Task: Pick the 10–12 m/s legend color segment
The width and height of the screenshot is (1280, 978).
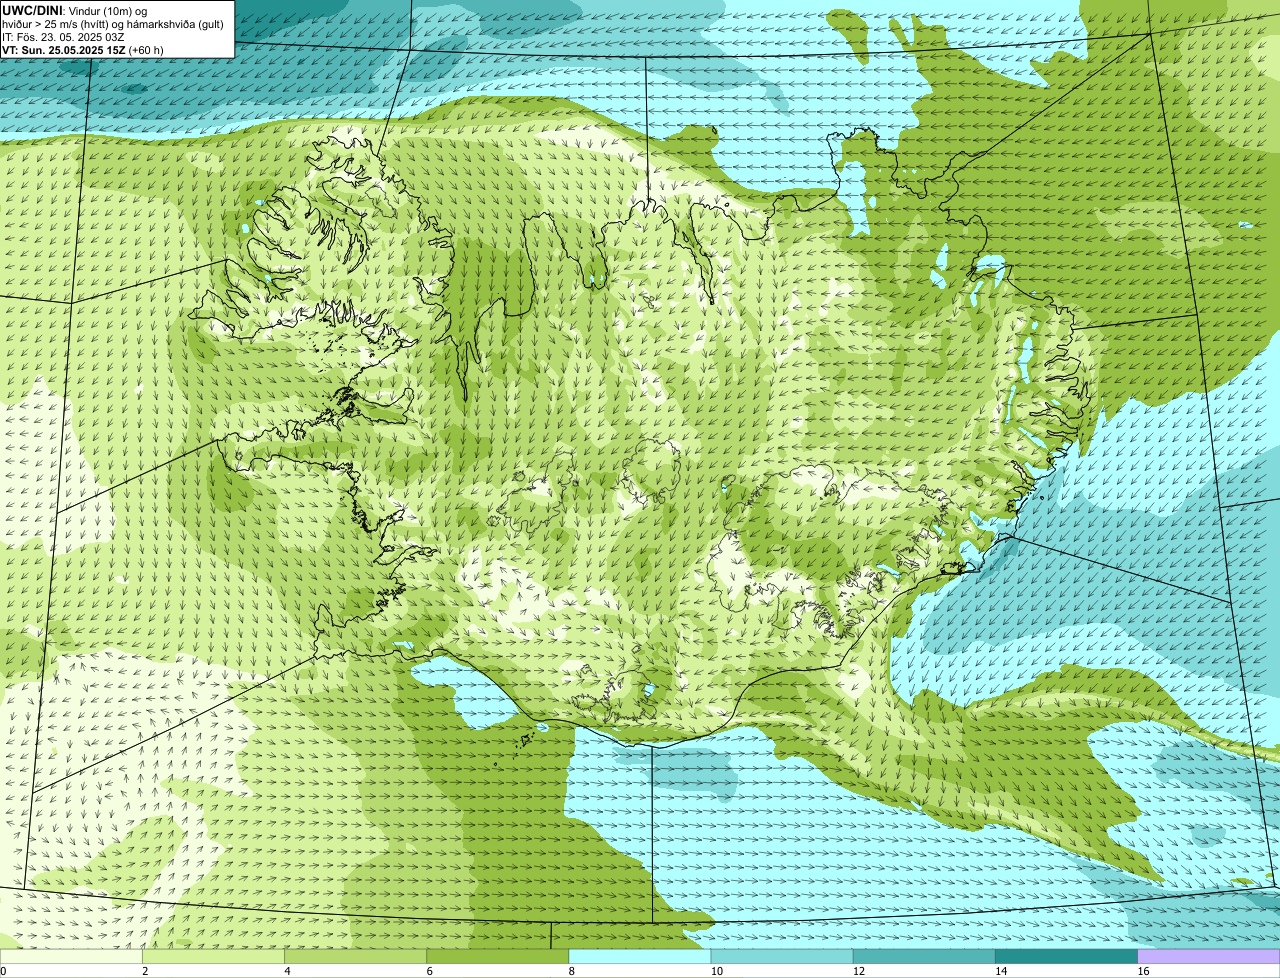Action: click(782, 957)
